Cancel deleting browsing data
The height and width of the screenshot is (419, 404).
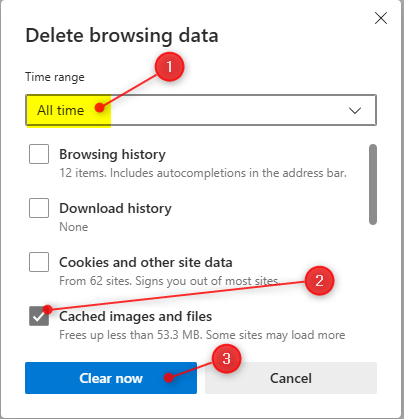(291, 378)
